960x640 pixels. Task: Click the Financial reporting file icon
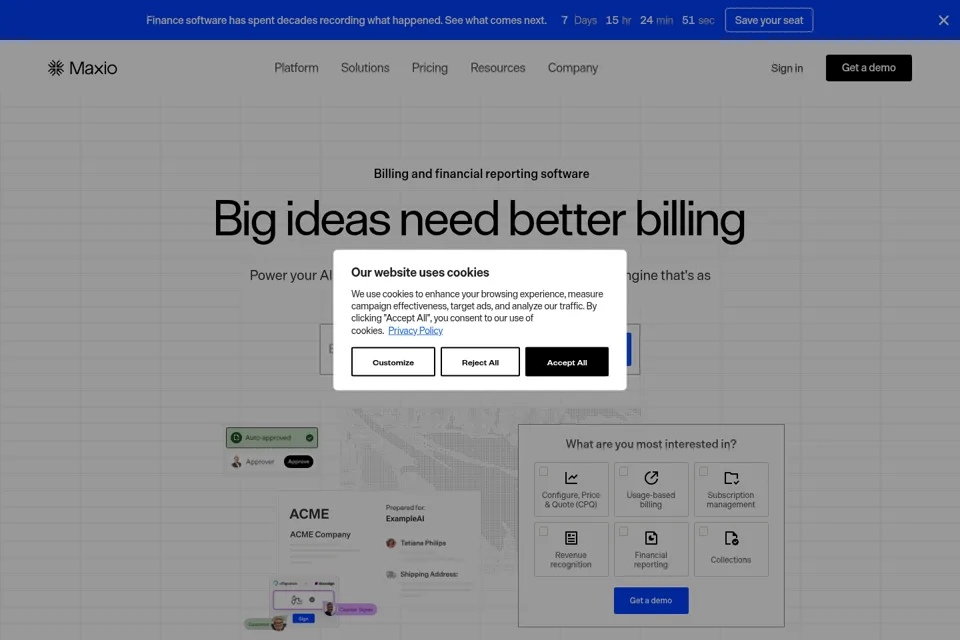coord(651,538)
